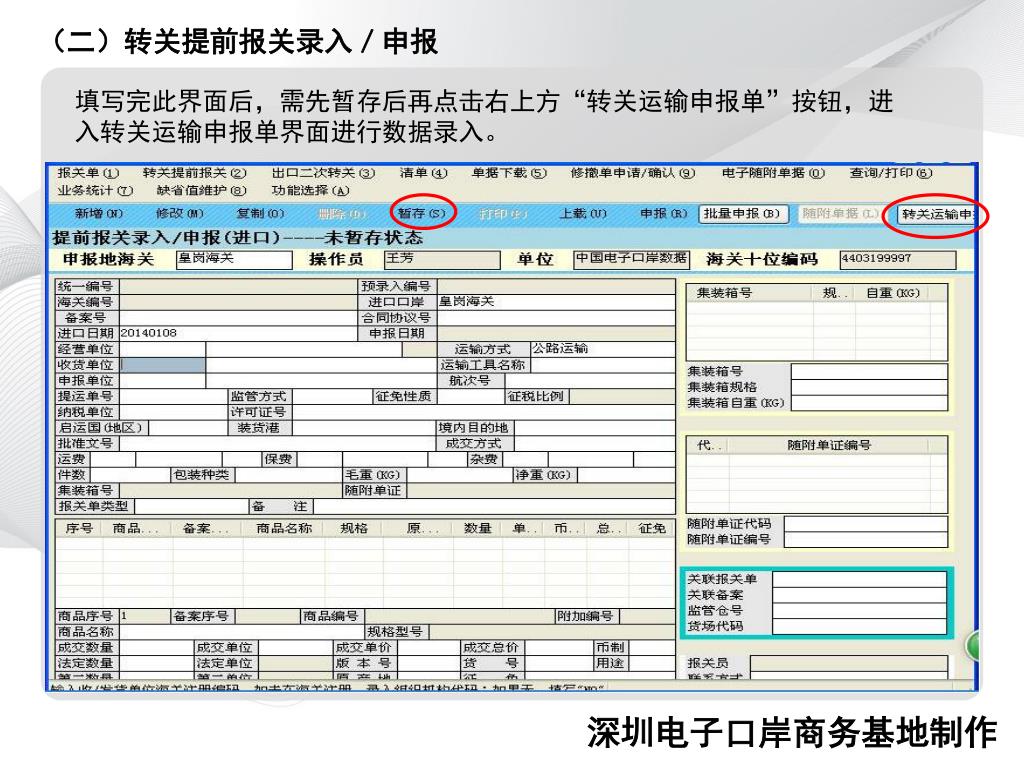Screen dimensions: 1024x768
Task: Click the 商品序号 field showing 1
Action: tap(145, 616)
